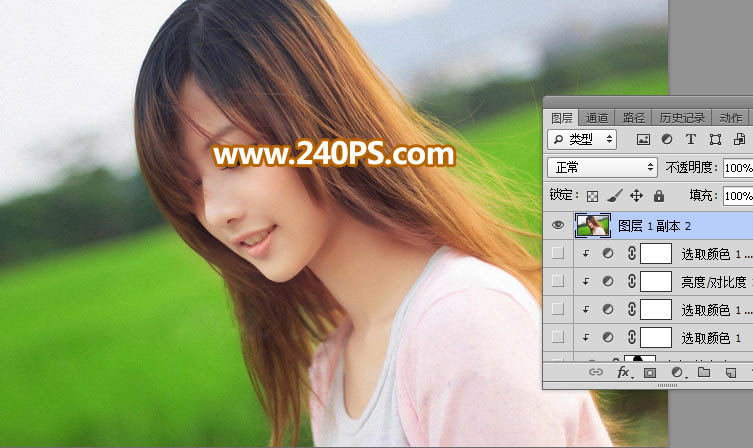Filter layers by pixel layers icon

[643, 140]
